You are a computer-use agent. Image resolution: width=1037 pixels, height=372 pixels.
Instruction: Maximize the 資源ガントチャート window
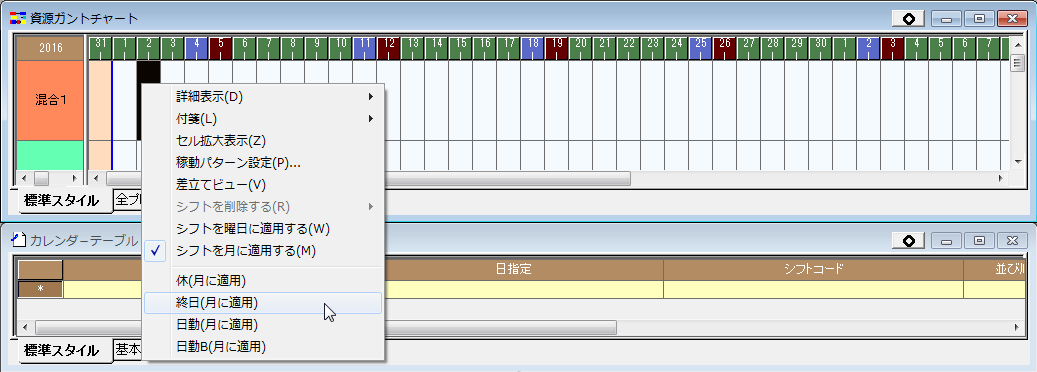979,19
